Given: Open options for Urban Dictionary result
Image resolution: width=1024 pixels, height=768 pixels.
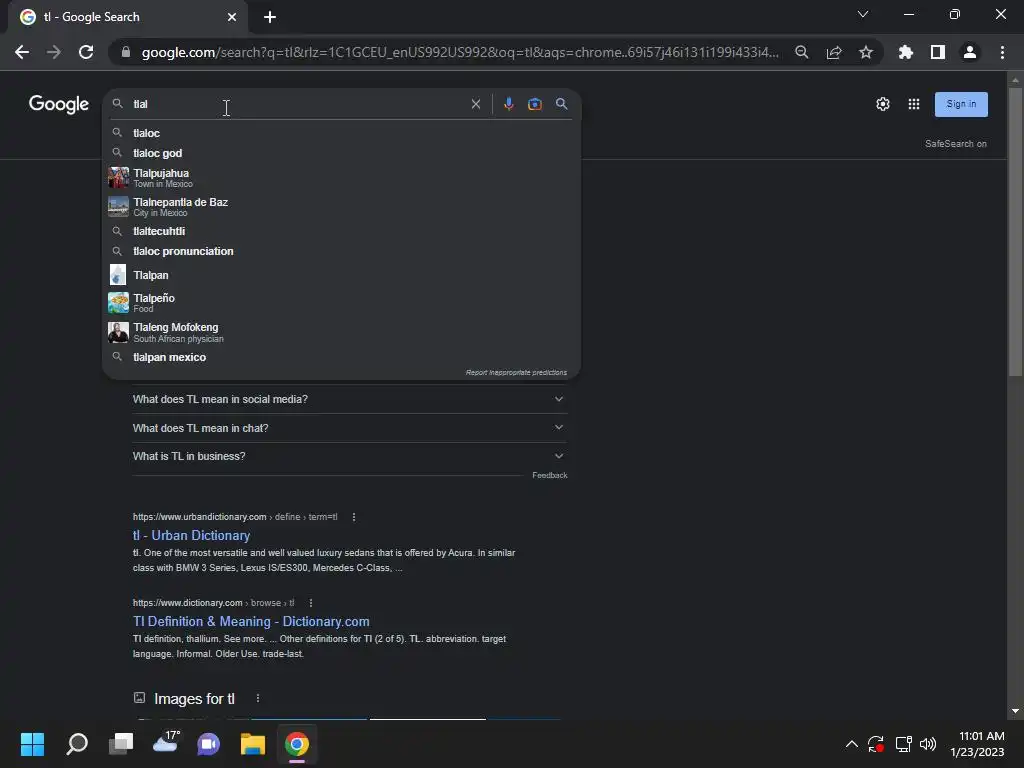Looking at the screenshot, I should (x=354, y=517).
